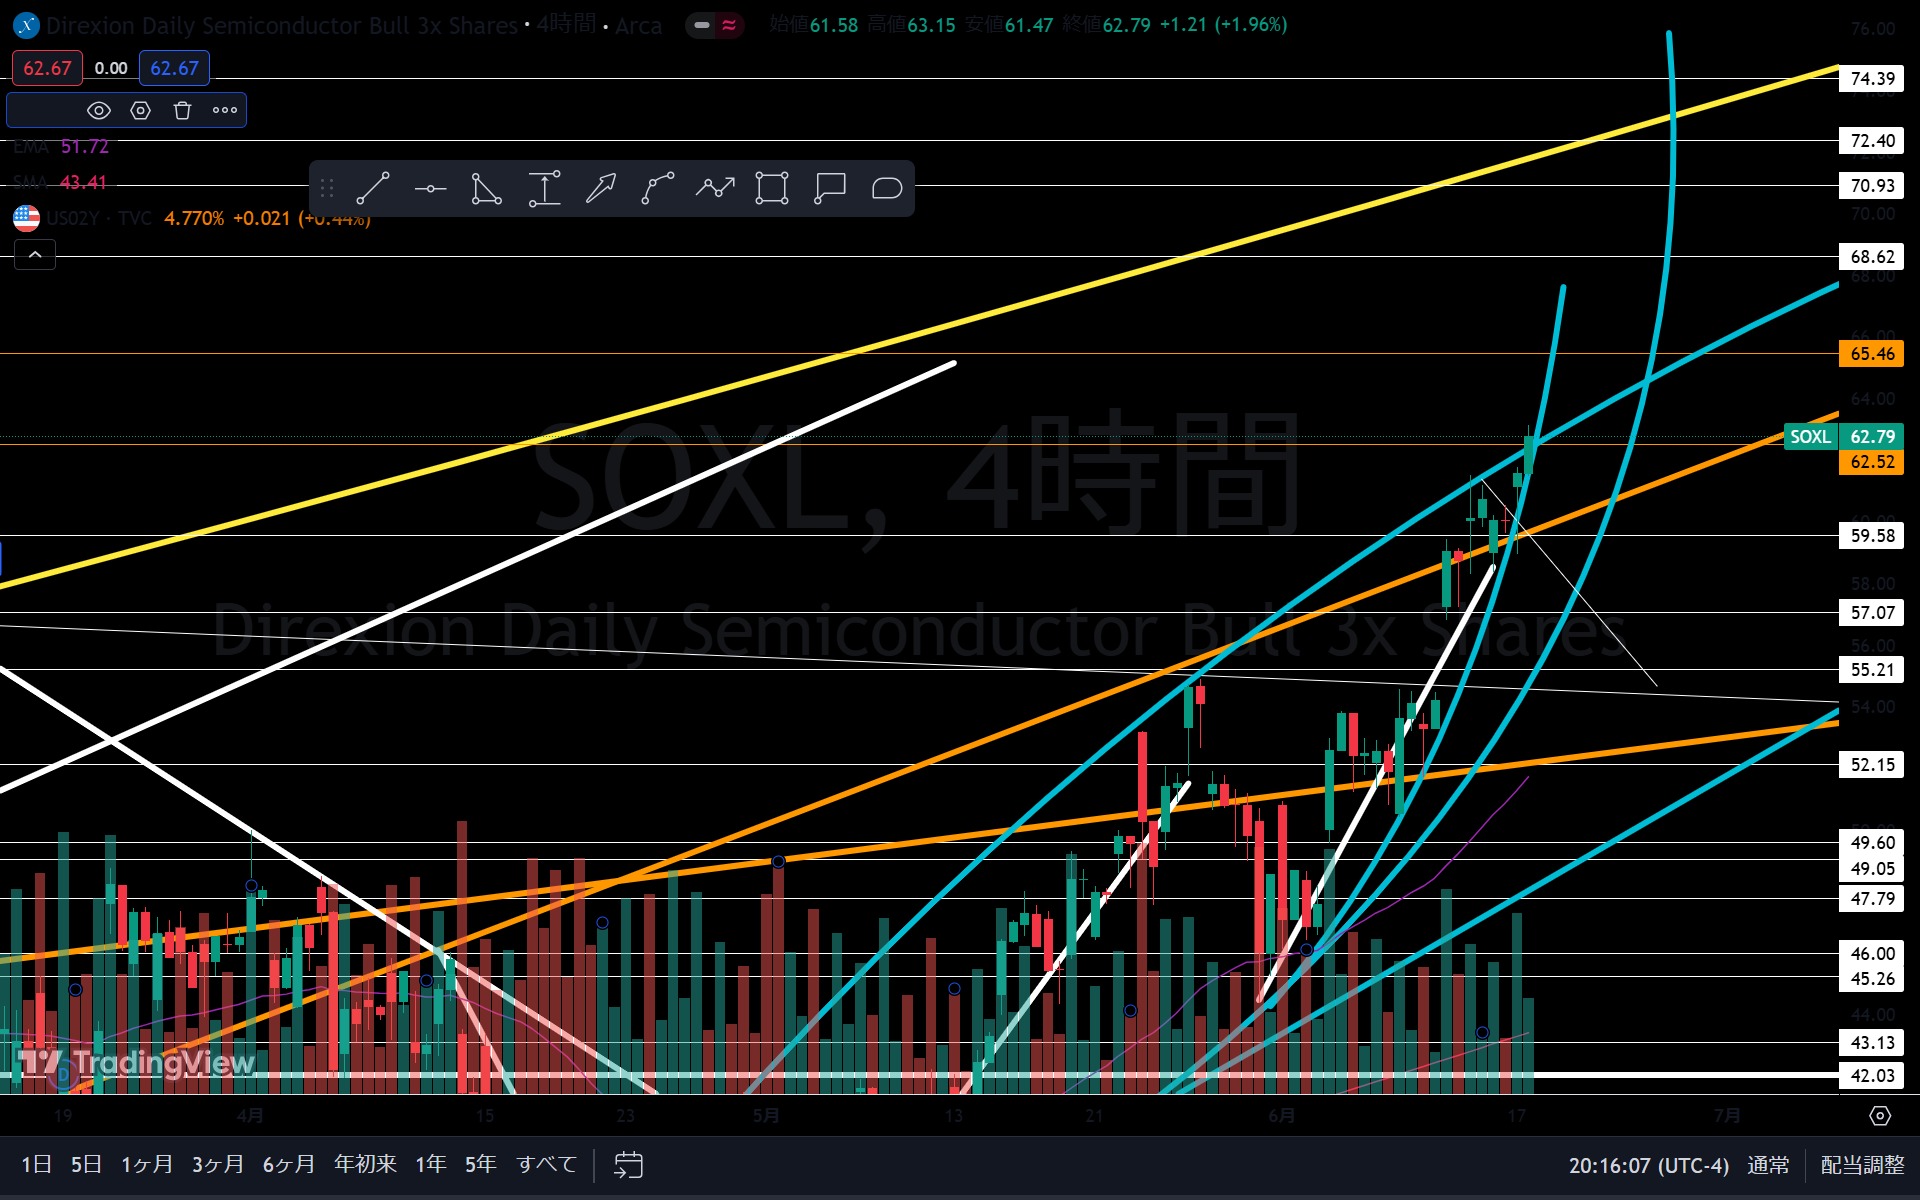
Task: Select the rectangle shape tool
Action: 772,188
